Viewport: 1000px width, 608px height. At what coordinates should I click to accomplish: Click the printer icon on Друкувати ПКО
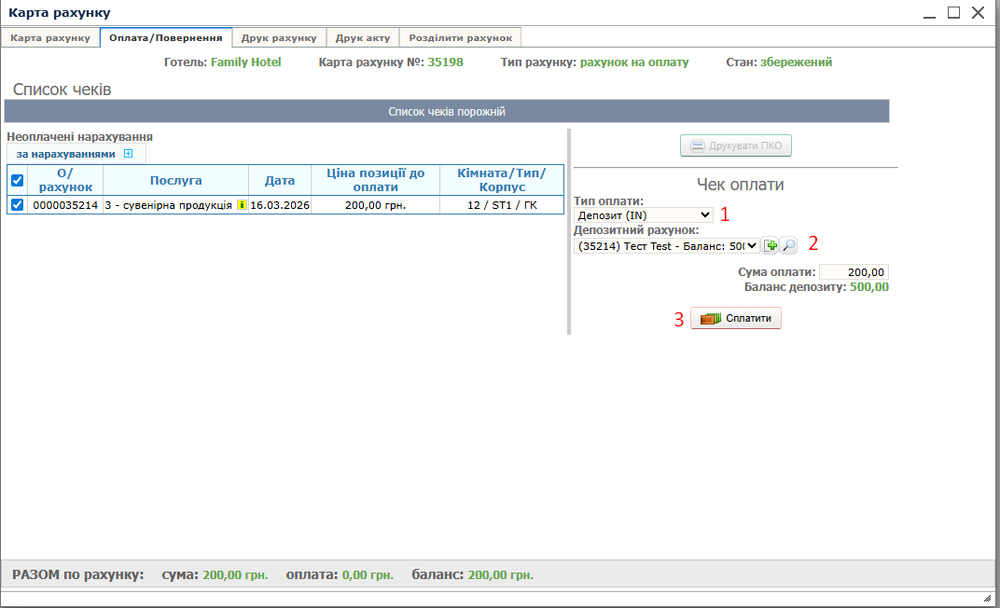[696, 147]
